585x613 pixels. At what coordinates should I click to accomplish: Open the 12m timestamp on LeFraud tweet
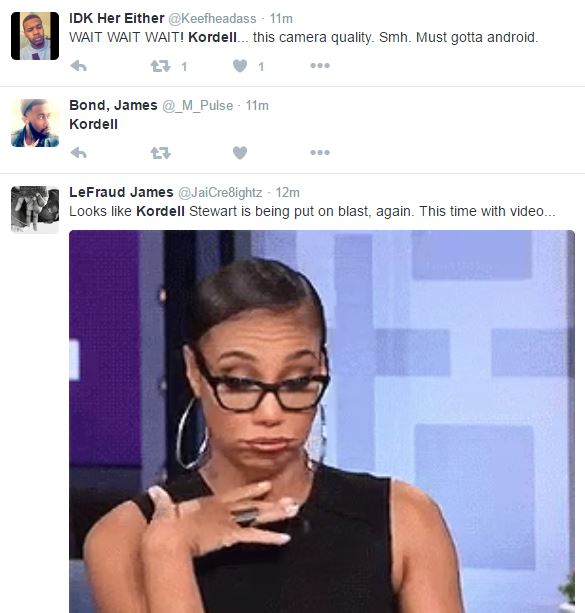(287, 193)
